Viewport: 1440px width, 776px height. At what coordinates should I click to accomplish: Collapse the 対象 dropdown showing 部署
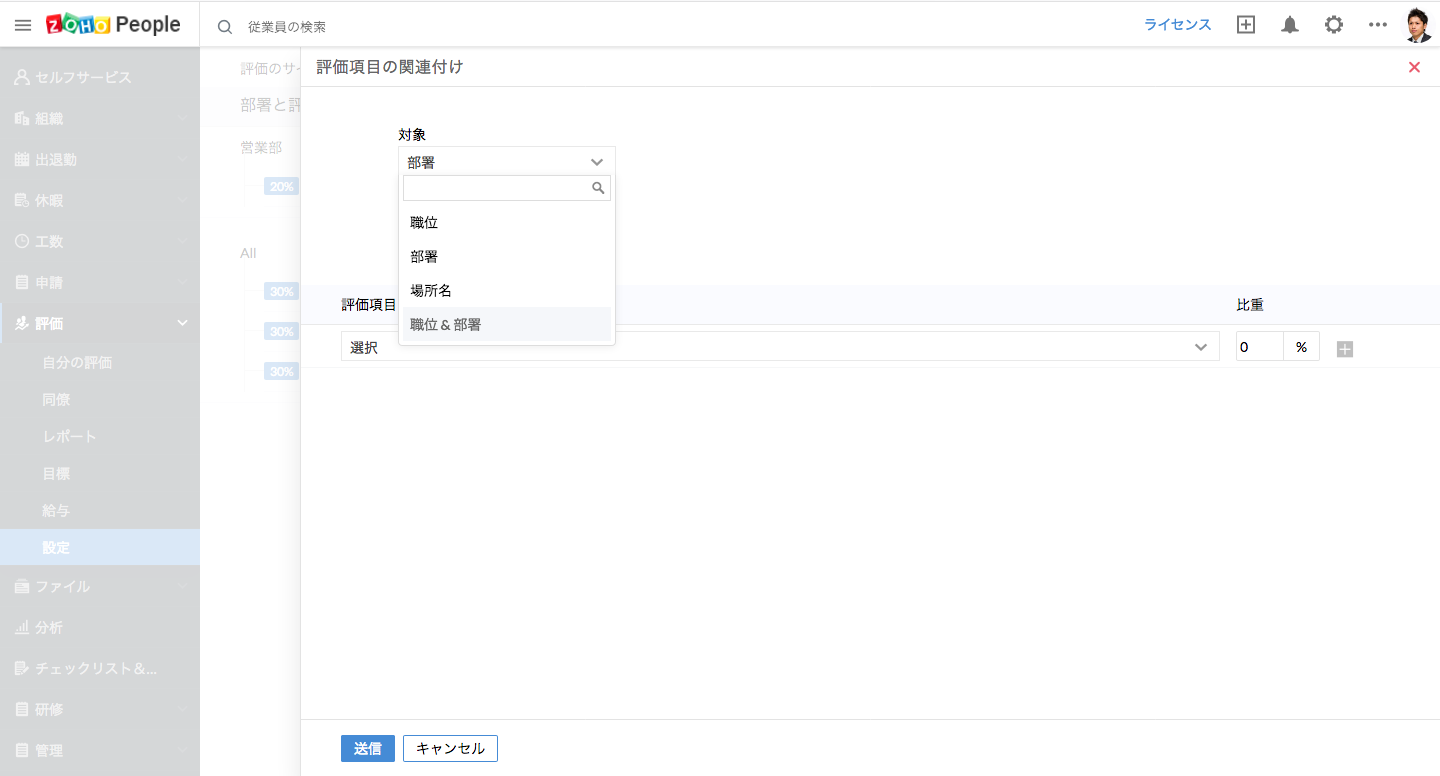[x=507, y=162]
